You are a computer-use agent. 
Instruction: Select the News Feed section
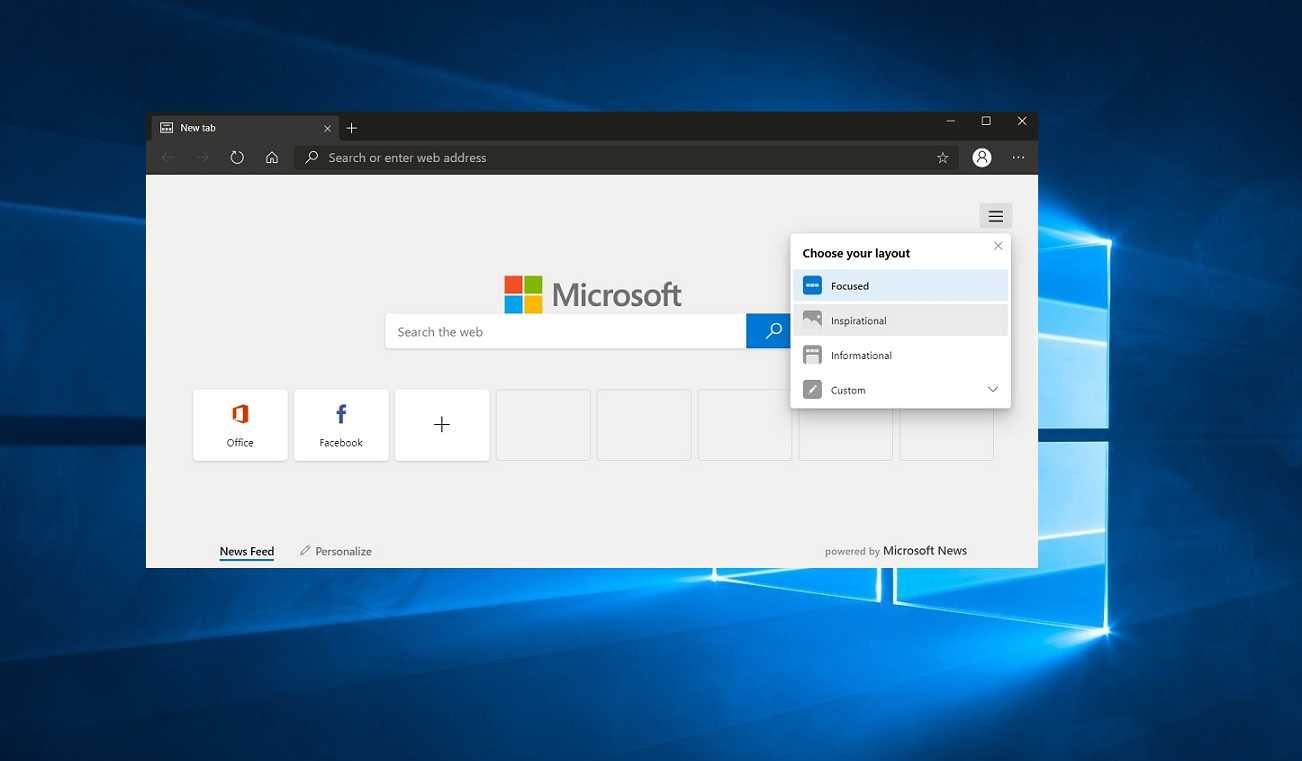[x=246, y=551]
